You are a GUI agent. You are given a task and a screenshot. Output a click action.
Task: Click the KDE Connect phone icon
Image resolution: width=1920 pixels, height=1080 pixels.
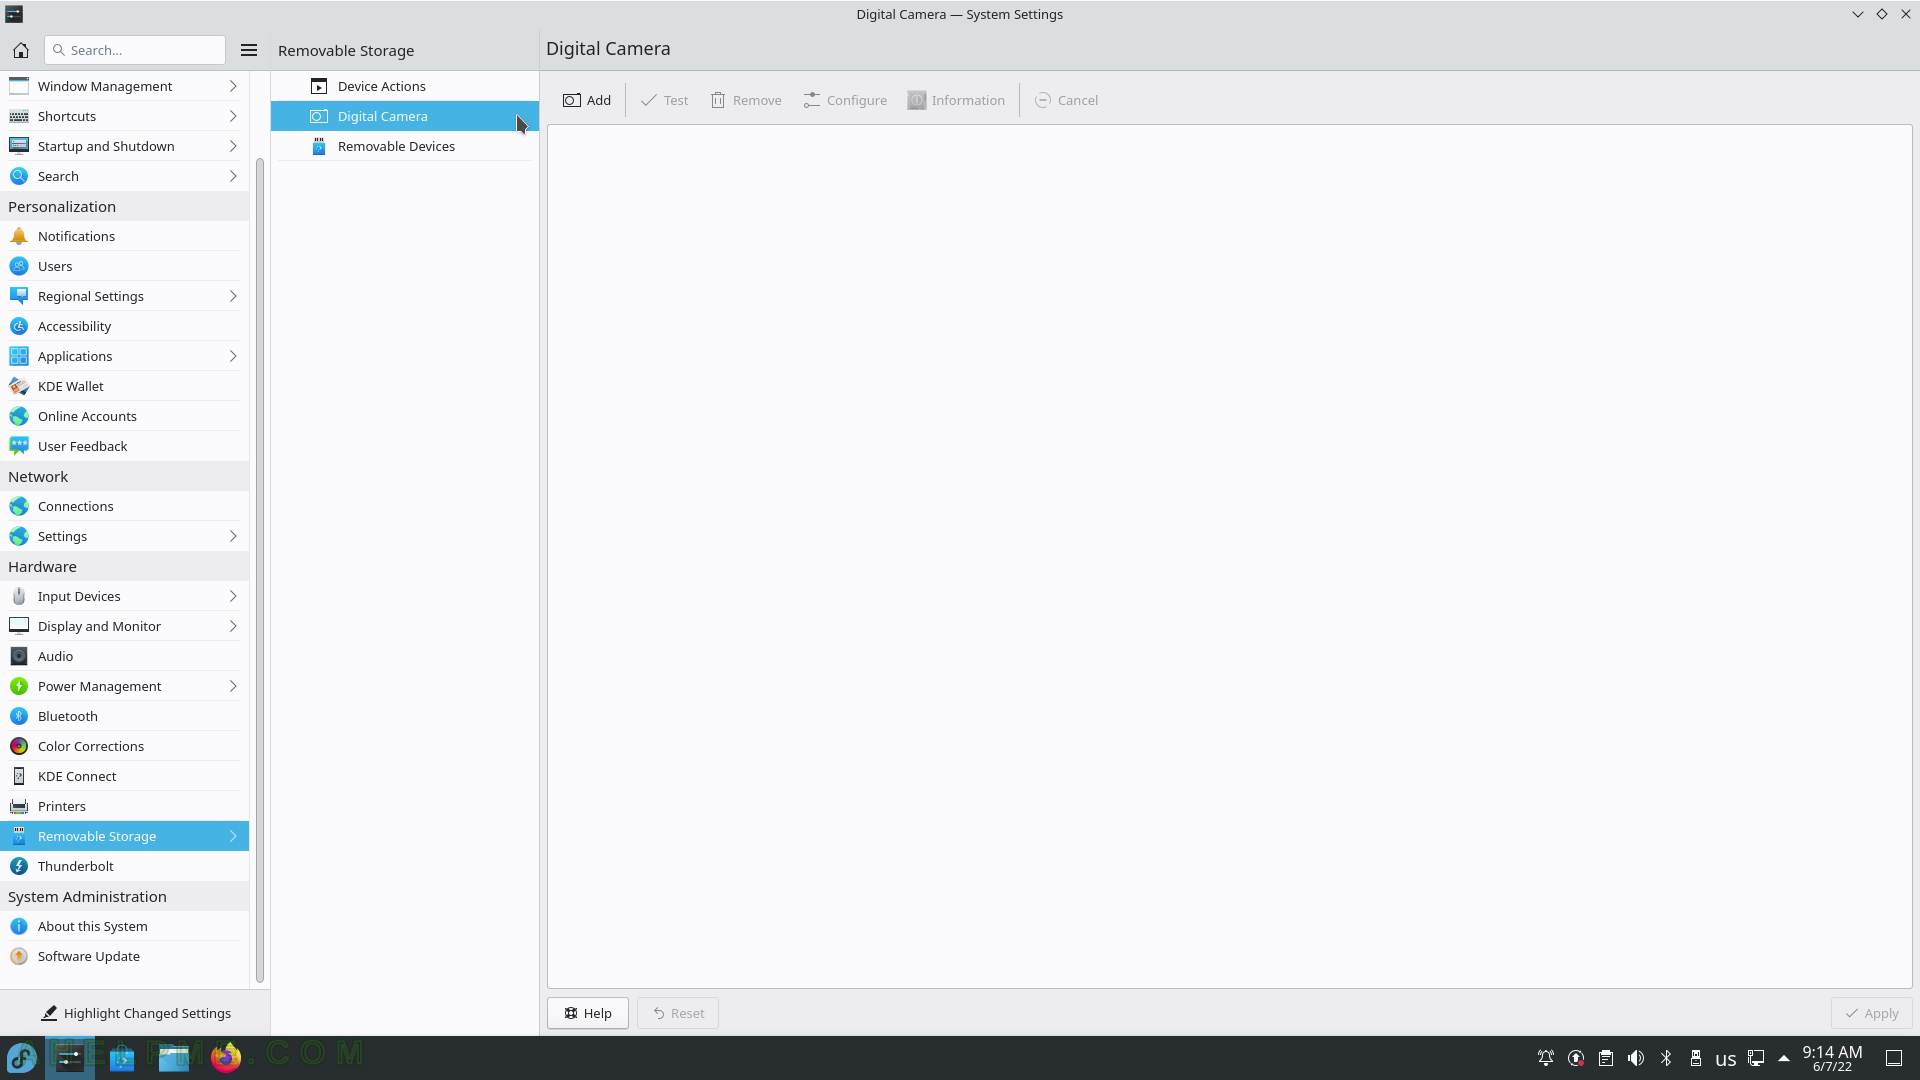pyautogui.click(x=19, y=776)
